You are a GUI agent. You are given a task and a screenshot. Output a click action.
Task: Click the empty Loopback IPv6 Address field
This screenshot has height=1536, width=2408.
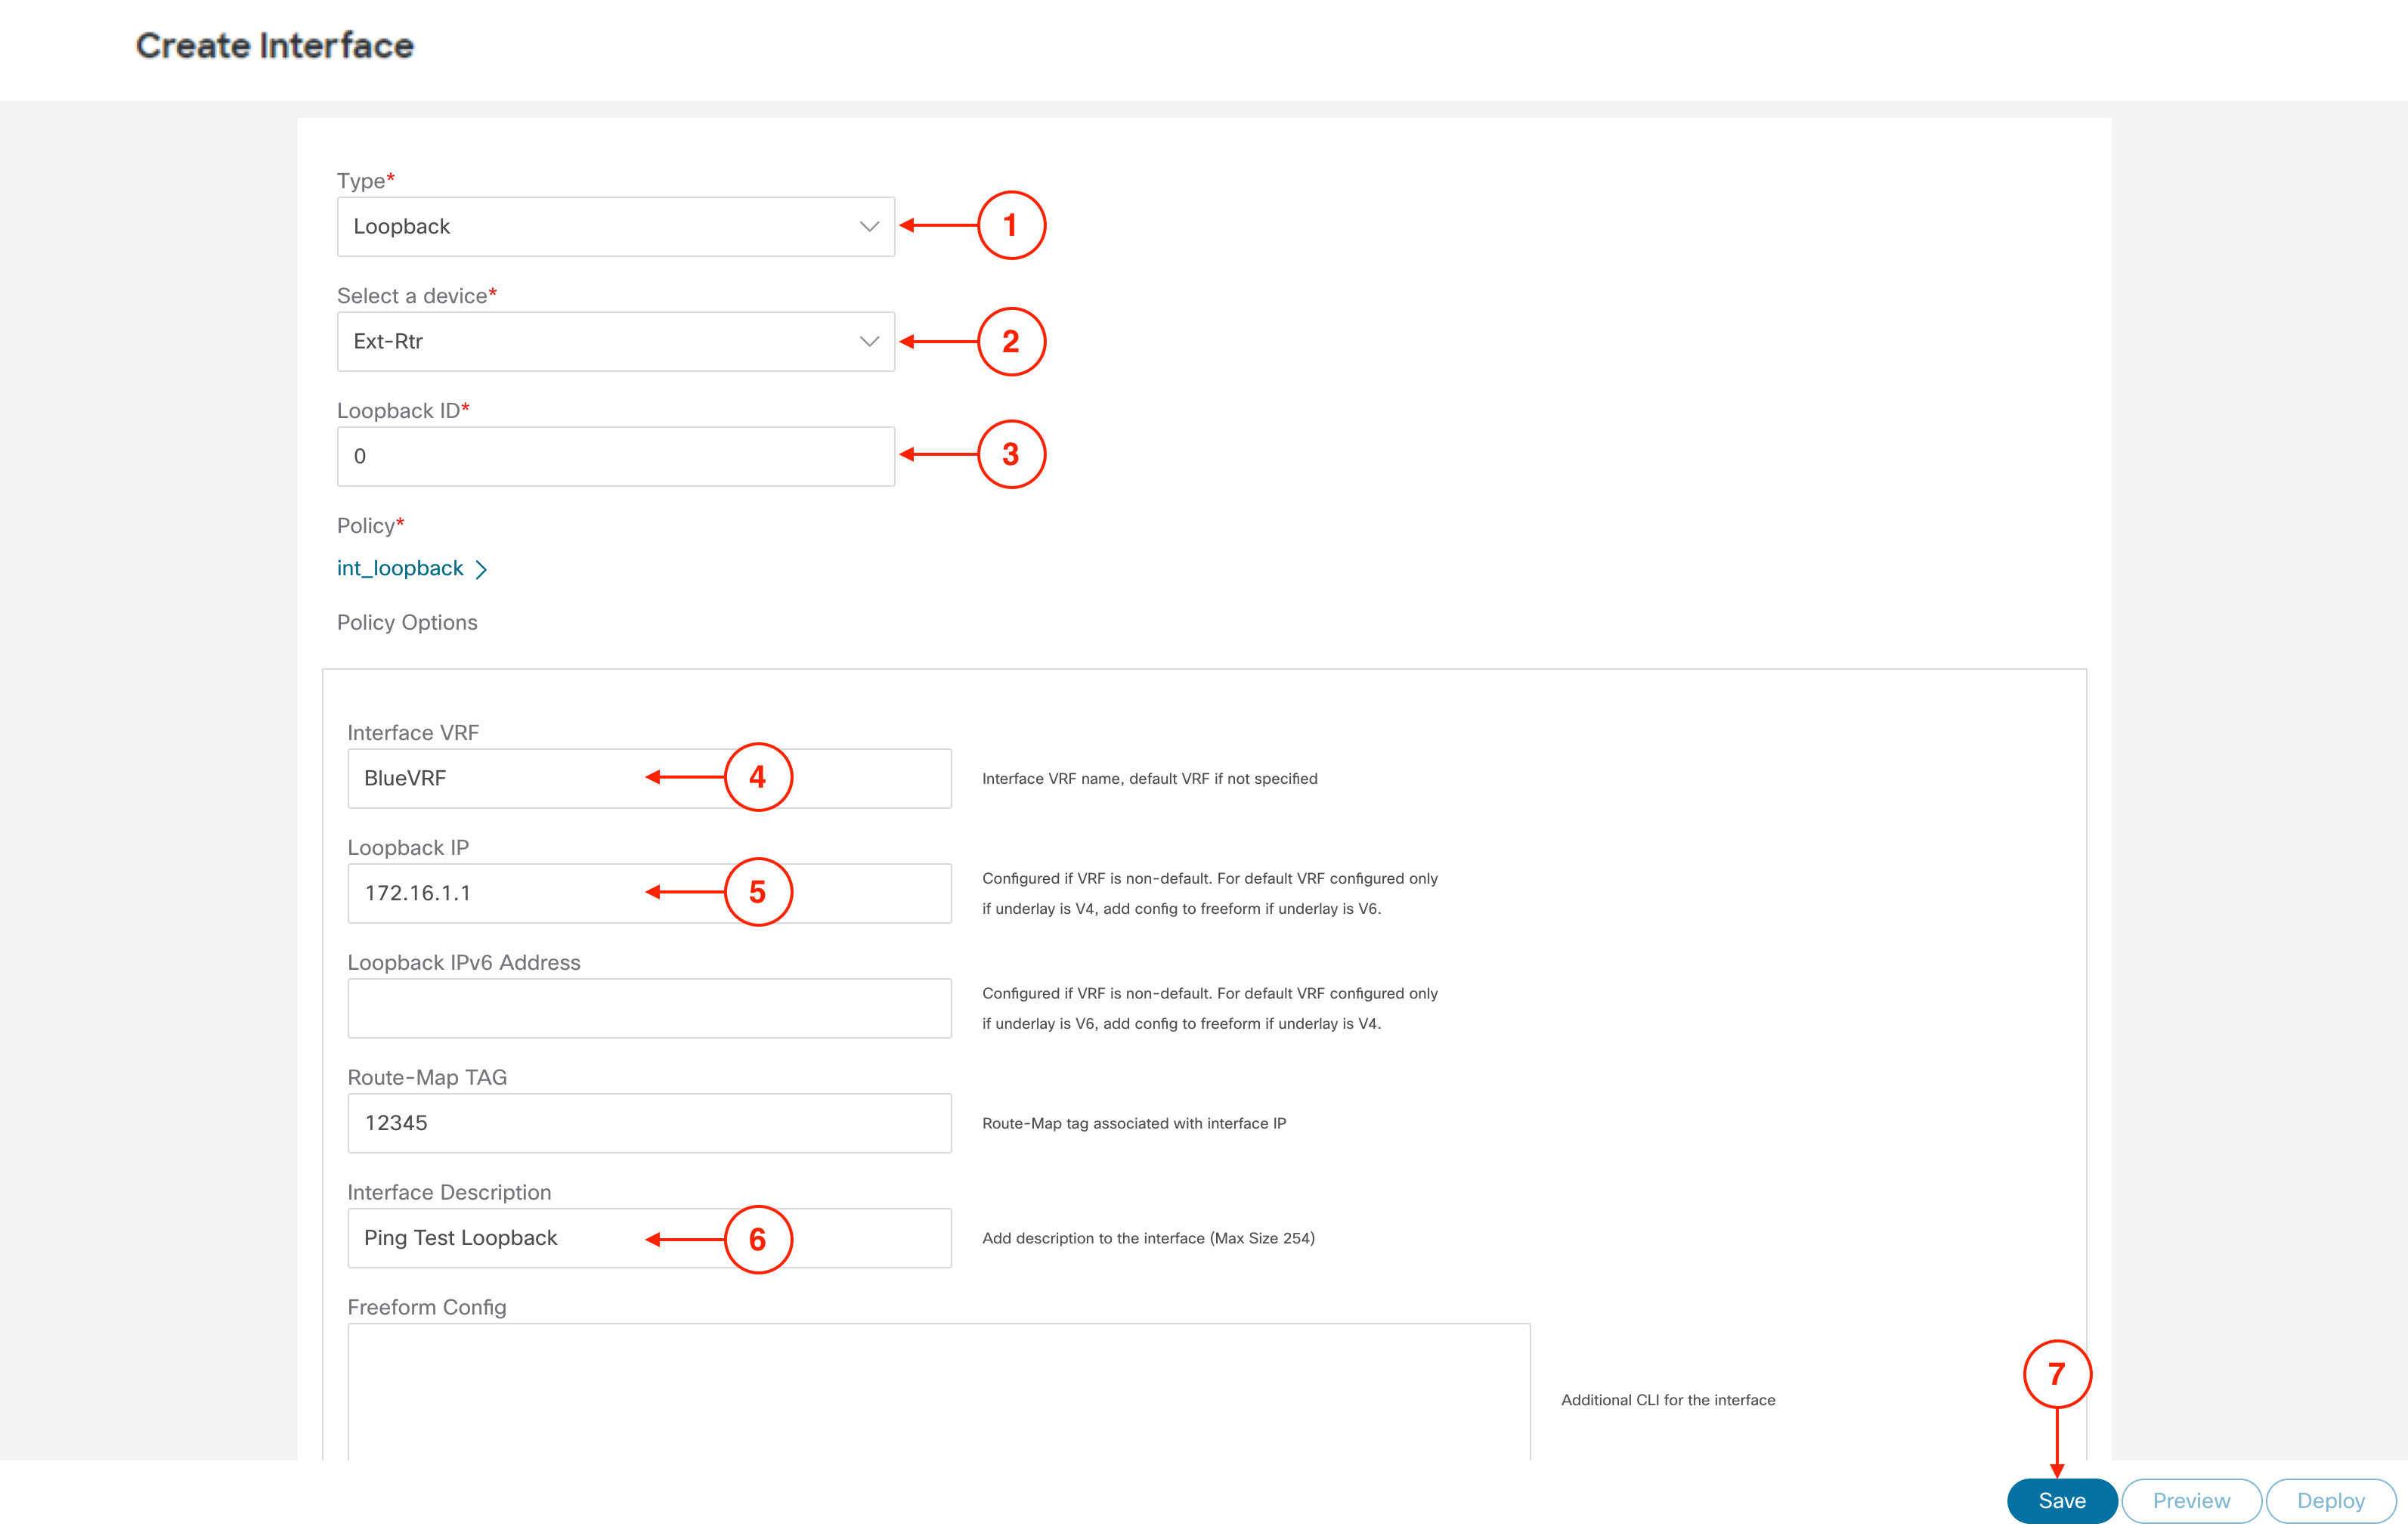pos(649,1008)
